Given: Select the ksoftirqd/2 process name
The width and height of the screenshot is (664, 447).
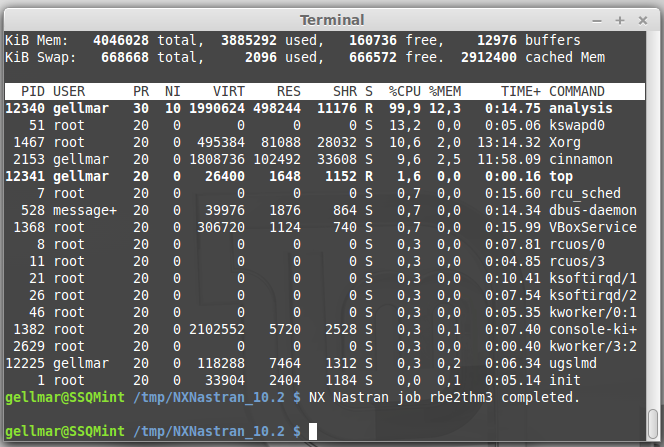Looking at the screenshot, I should 593,295.
